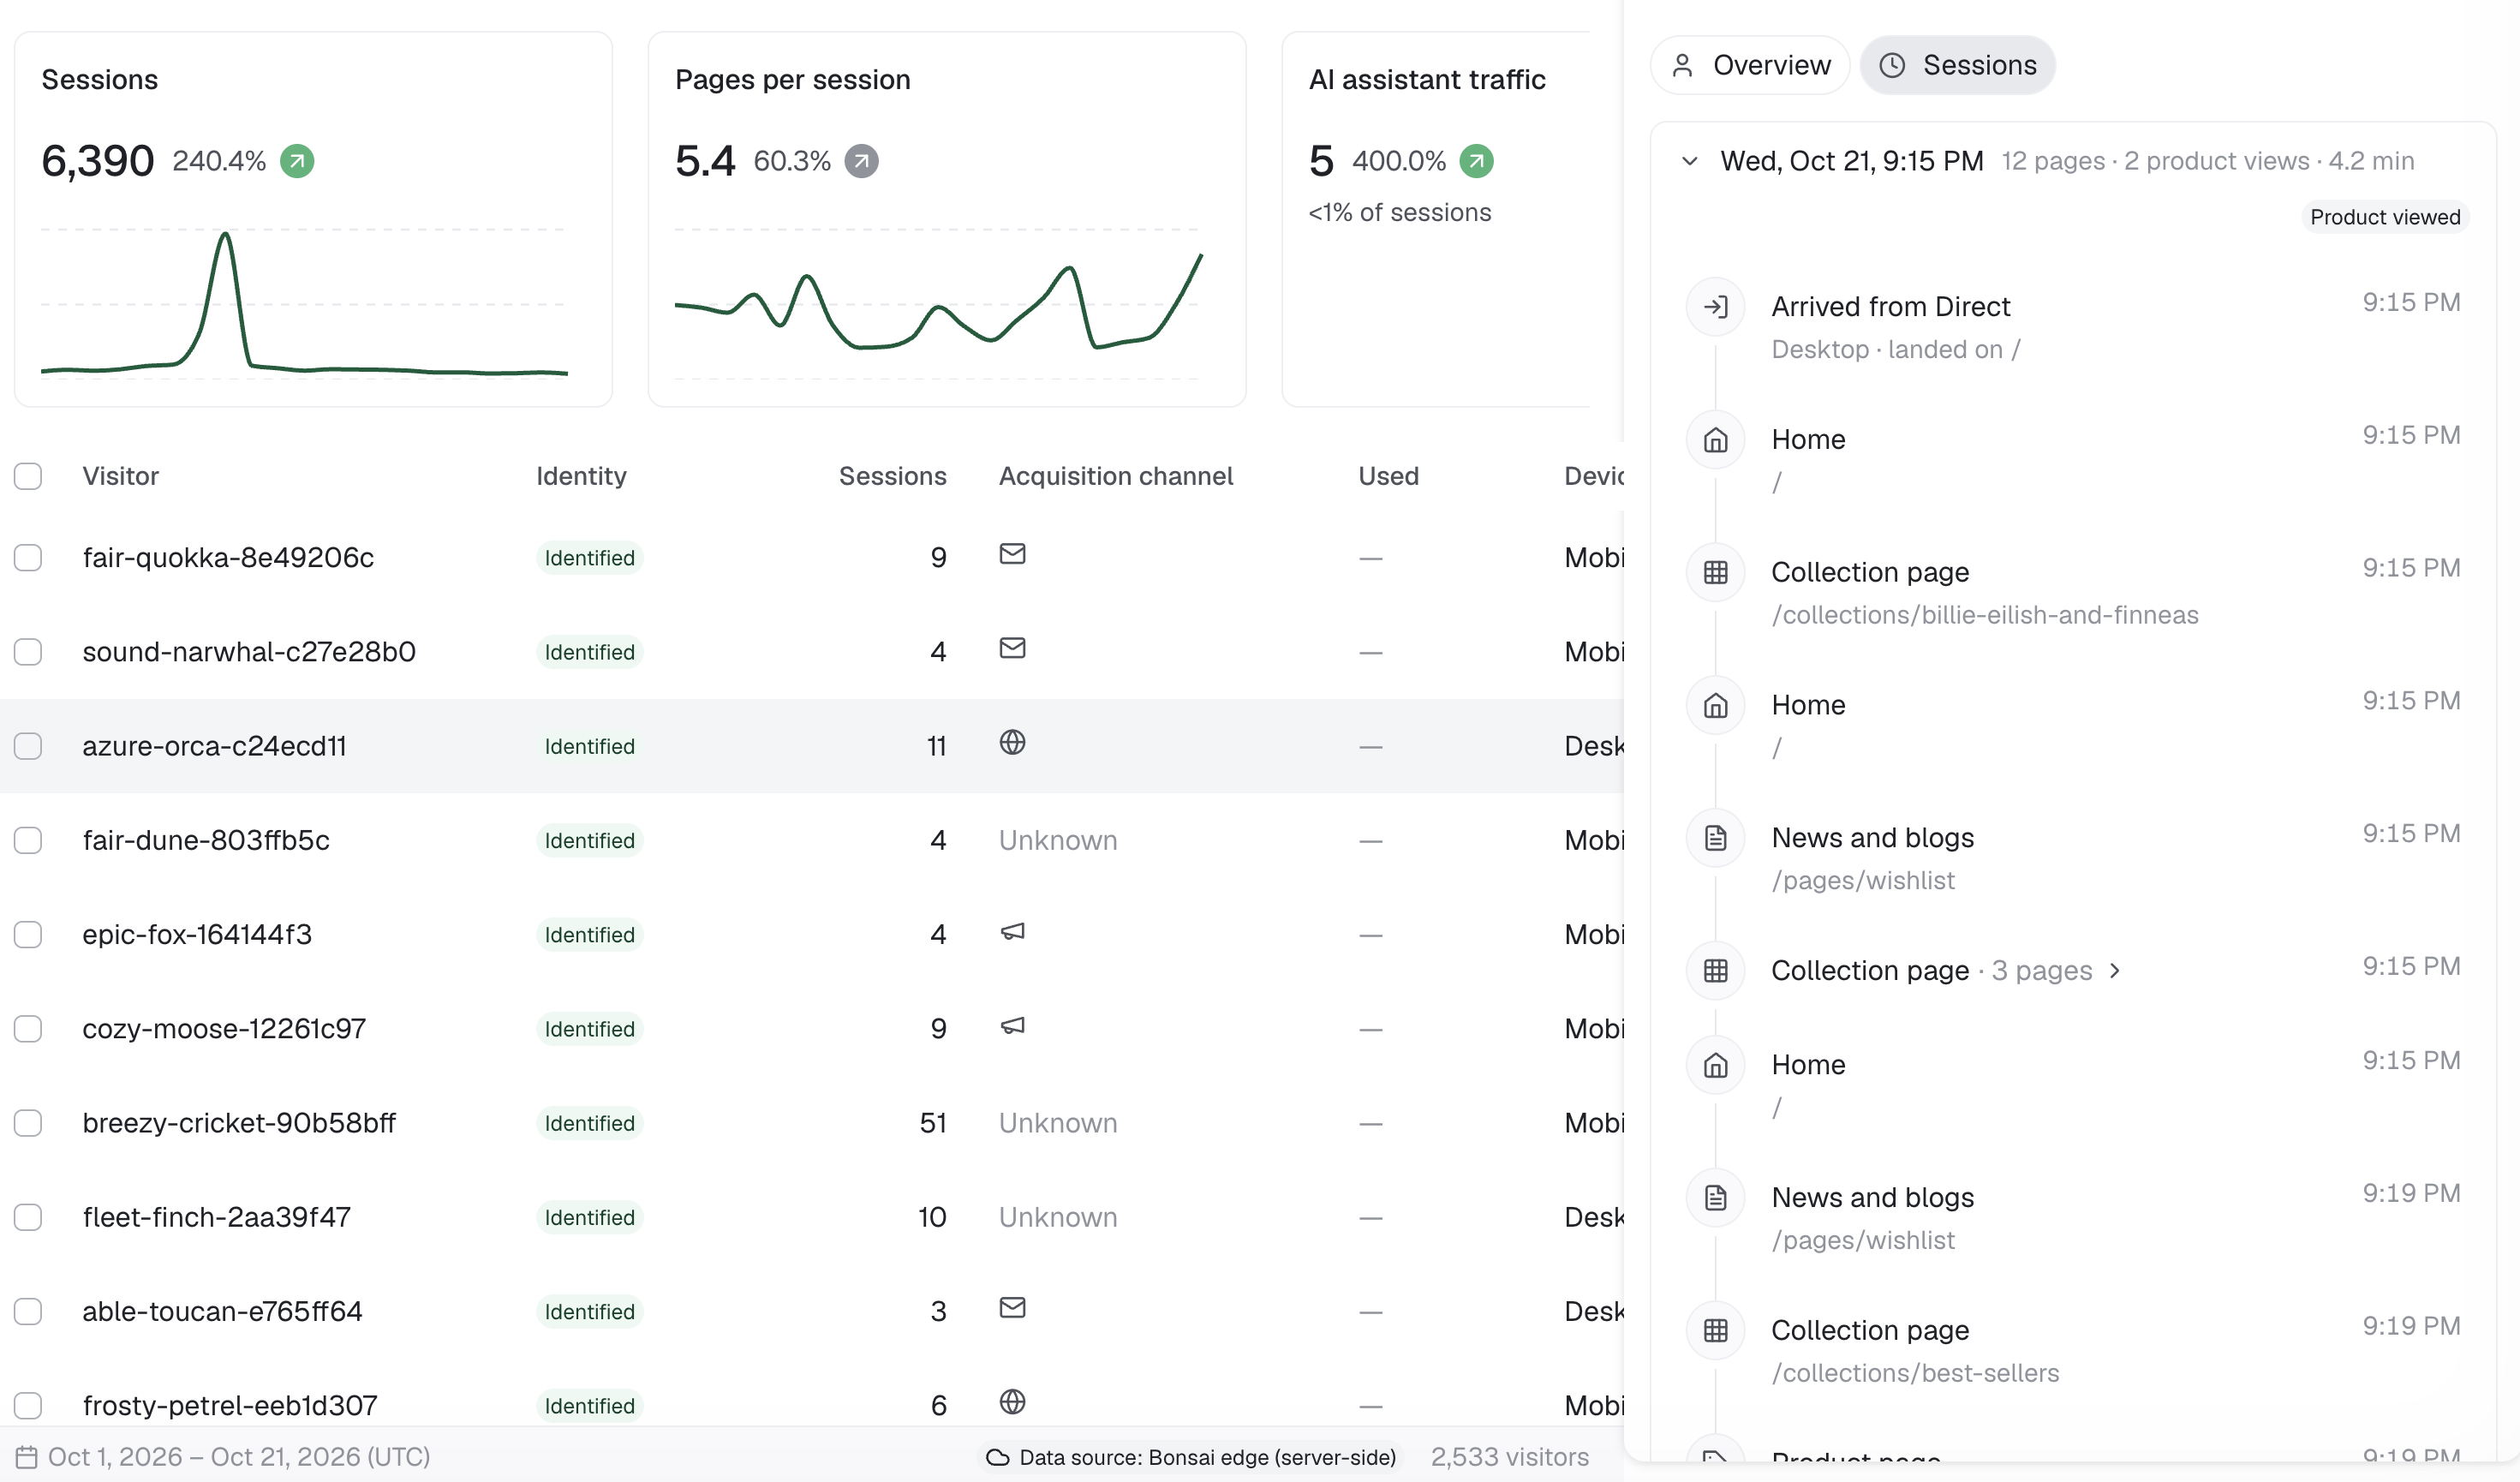Screen dimensions: 2520x1482
Task: Click the cloud data source icon
Action: pyautogui.click(x=997, y=1457)
